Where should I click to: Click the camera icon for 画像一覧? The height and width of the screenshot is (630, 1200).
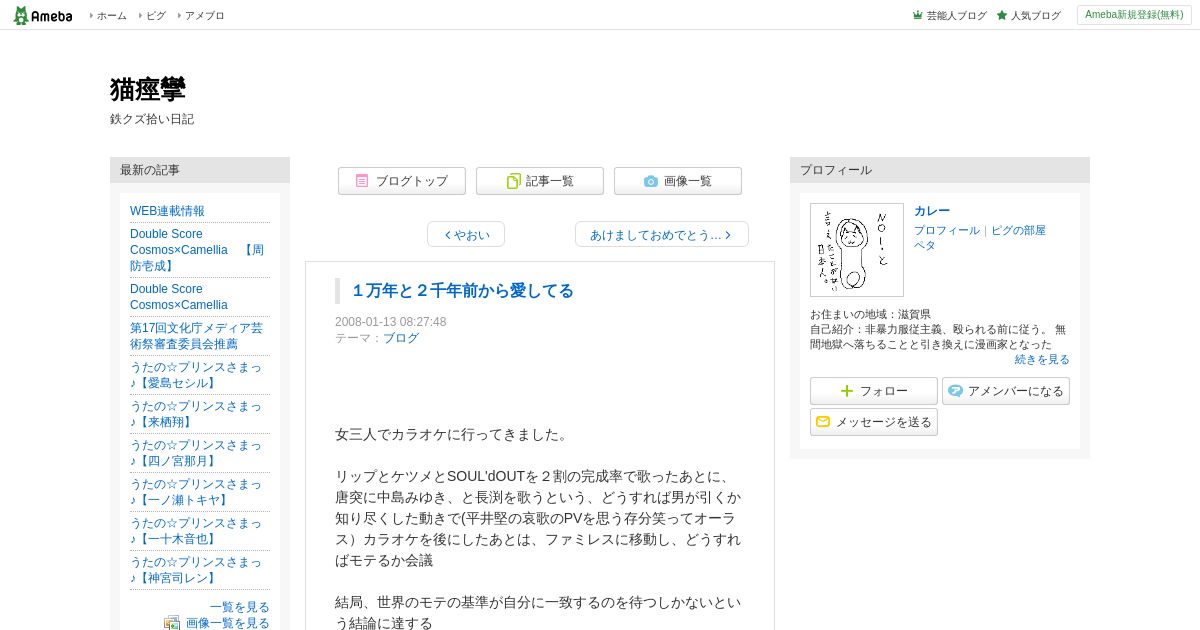click(651, 181)
